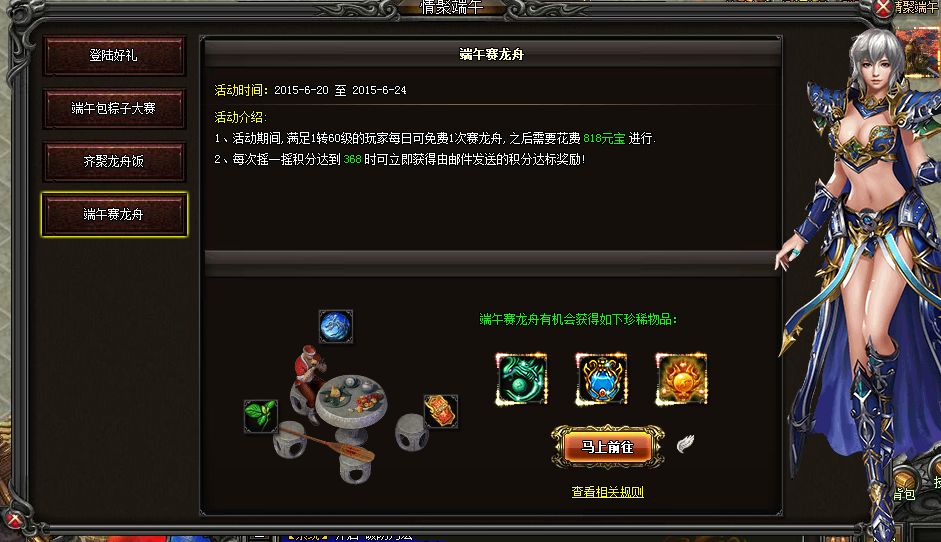The height and width of the screenshot is (542, 941).
Task: Click the golden fire orb reward icon
Action: pos(681,379)
